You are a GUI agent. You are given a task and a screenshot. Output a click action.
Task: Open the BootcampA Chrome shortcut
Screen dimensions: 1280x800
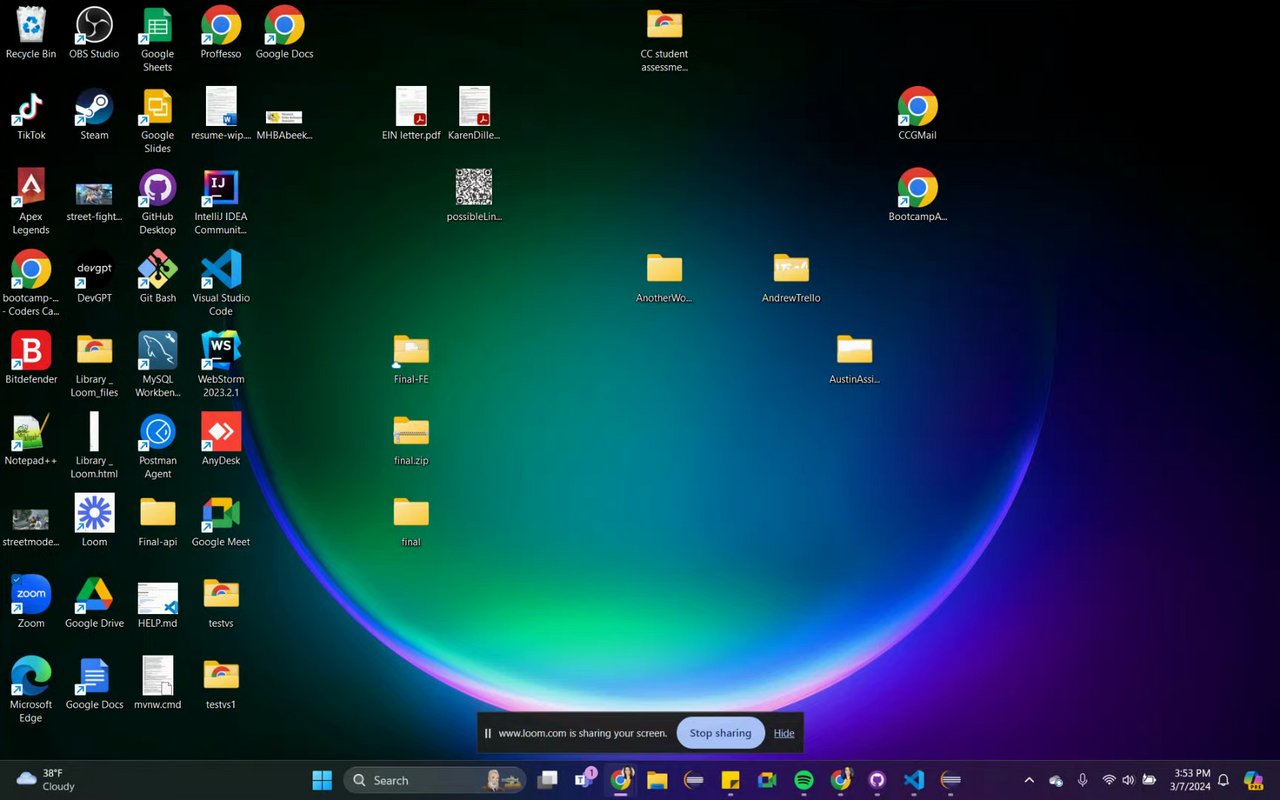click(917, 195)
